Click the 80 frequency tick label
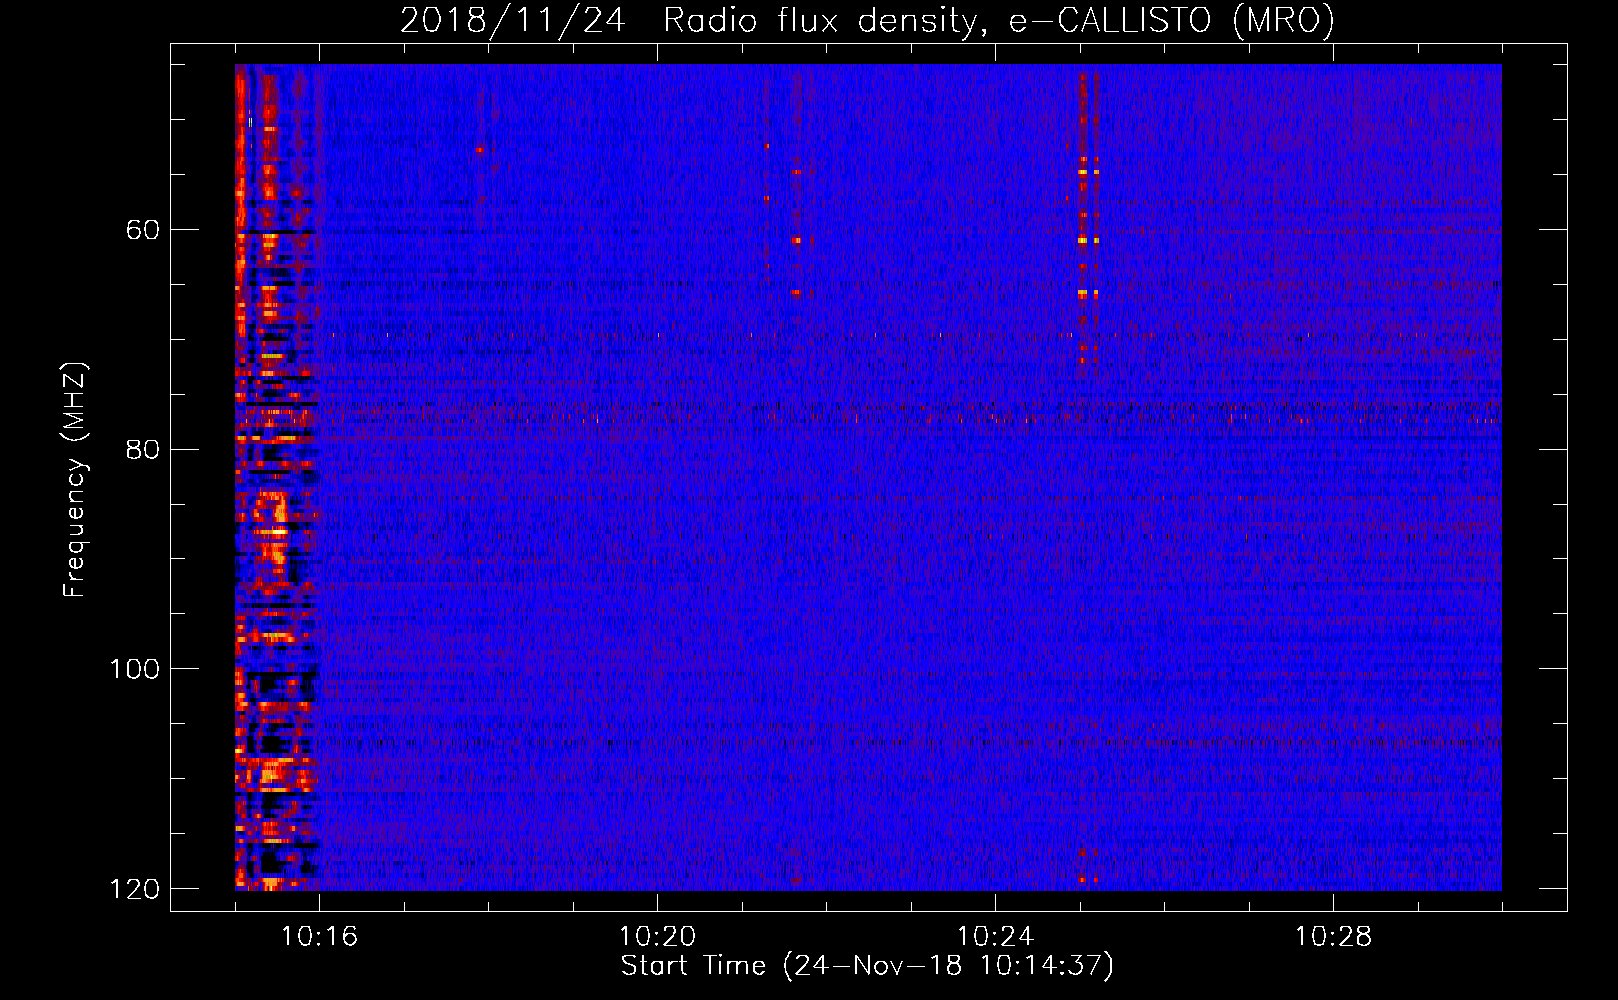 143,449
